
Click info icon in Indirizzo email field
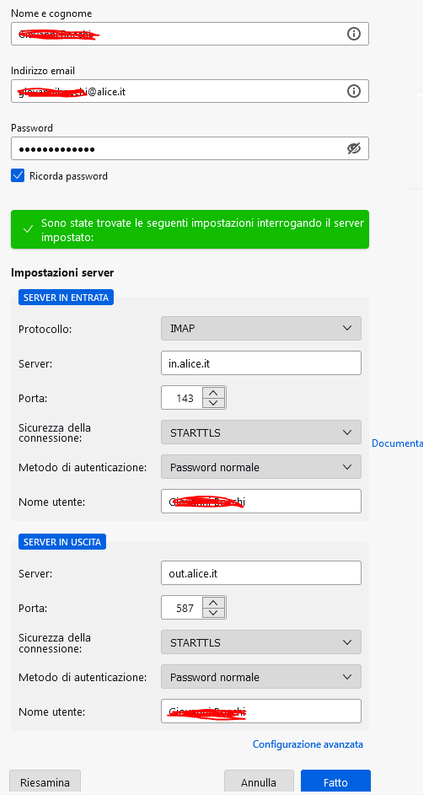[x=354, y=91]
